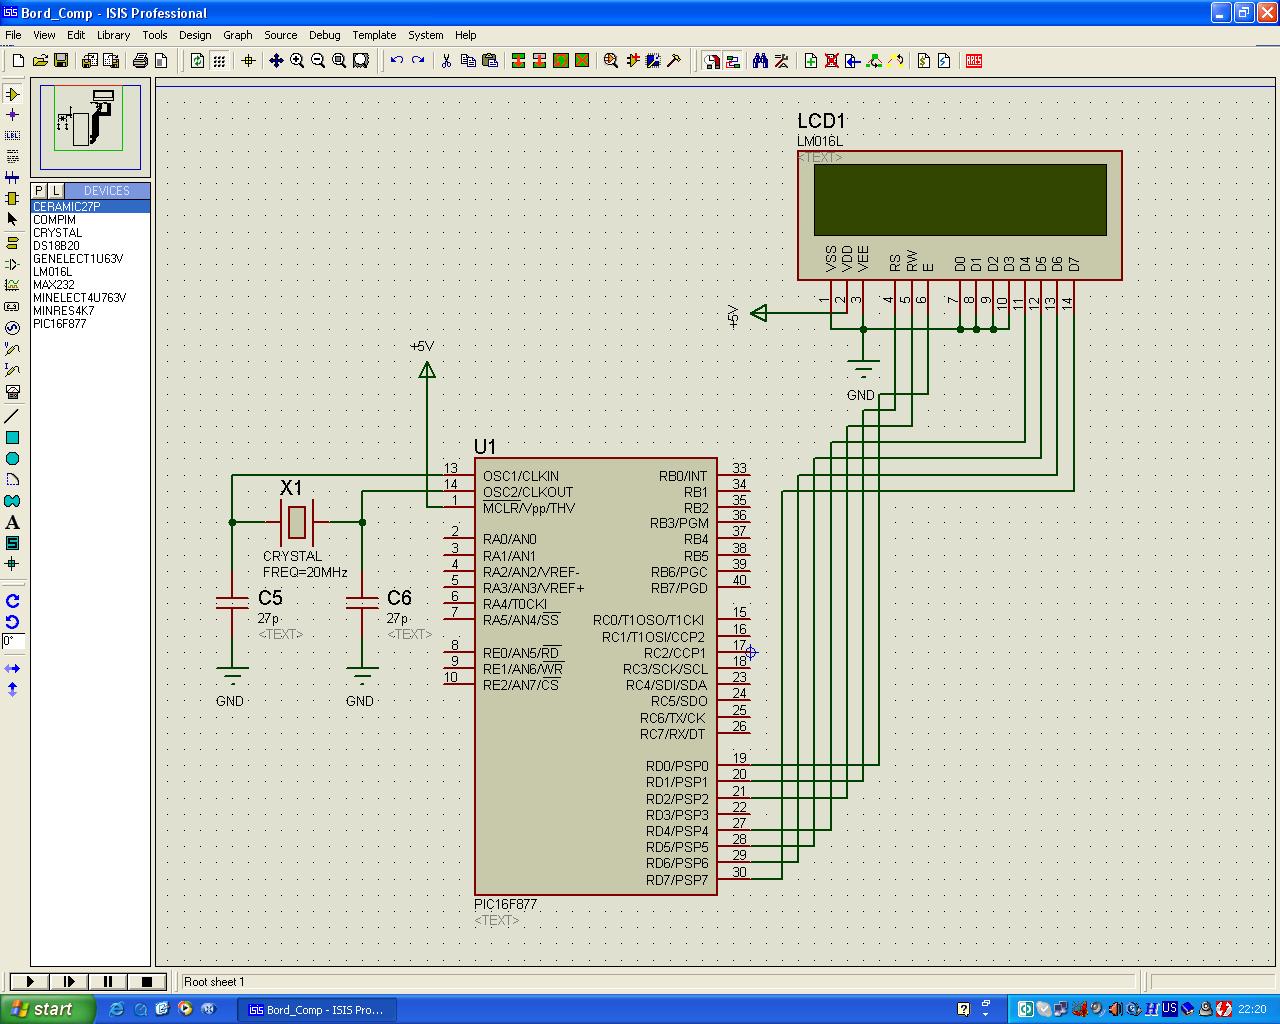
Task: Click the Search and Tag binoculars
Action: (x=760, y=61)
